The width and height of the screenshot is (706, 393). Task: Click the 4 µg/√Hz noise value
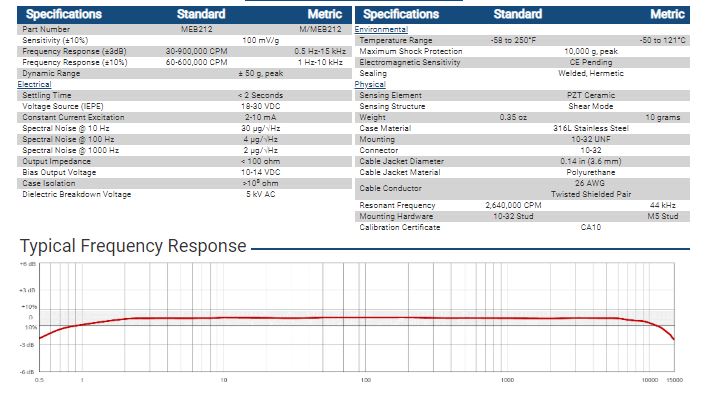260,139
